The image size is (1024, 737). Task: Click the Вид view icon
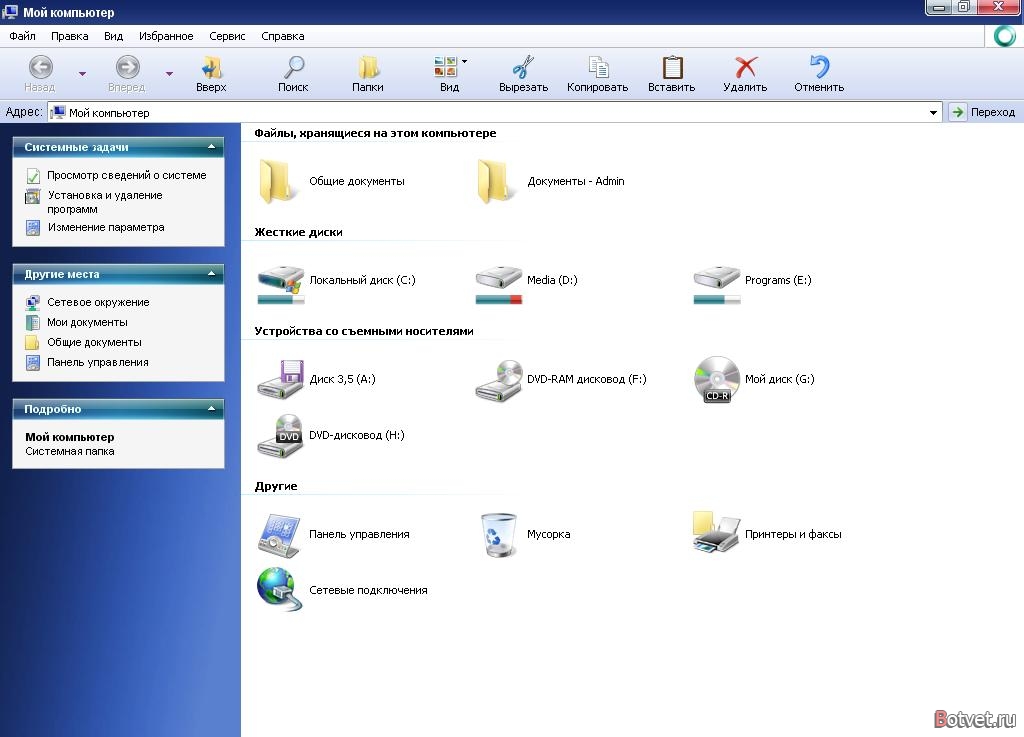click(x=446, y=67)
